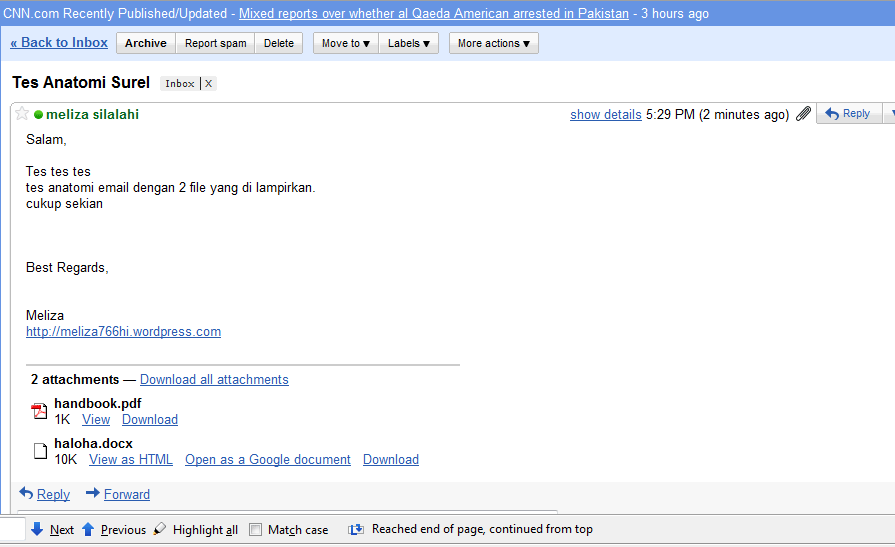Open the More actions menu
The width and height of the screenshot is (895, 547).
click(x=494, y=43)
